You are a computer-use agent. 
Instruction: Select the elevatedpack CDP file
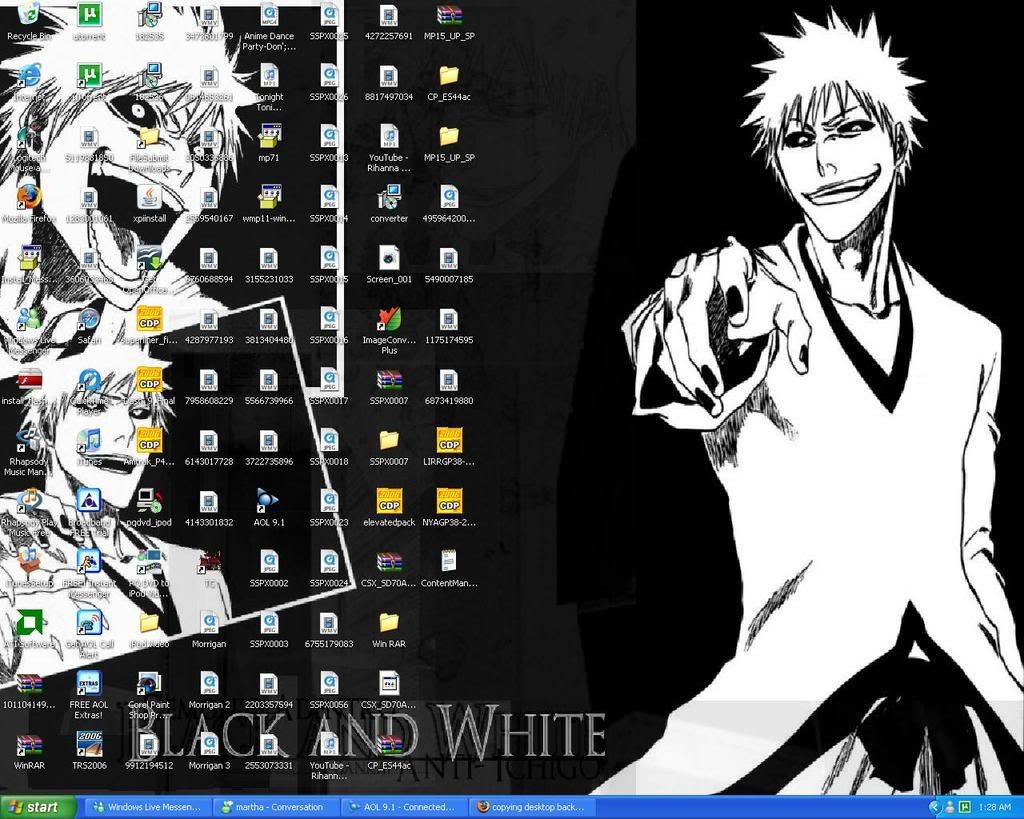389,507
